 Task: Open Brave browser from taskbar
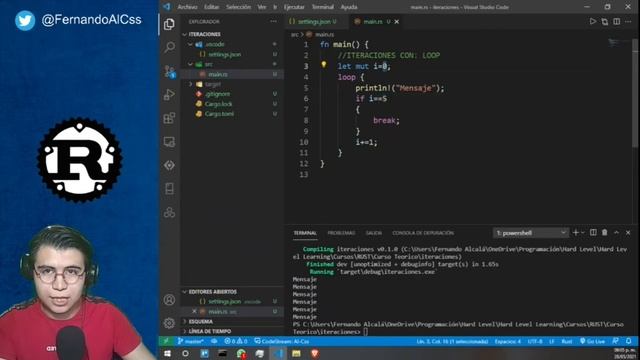tap(315, 353)
